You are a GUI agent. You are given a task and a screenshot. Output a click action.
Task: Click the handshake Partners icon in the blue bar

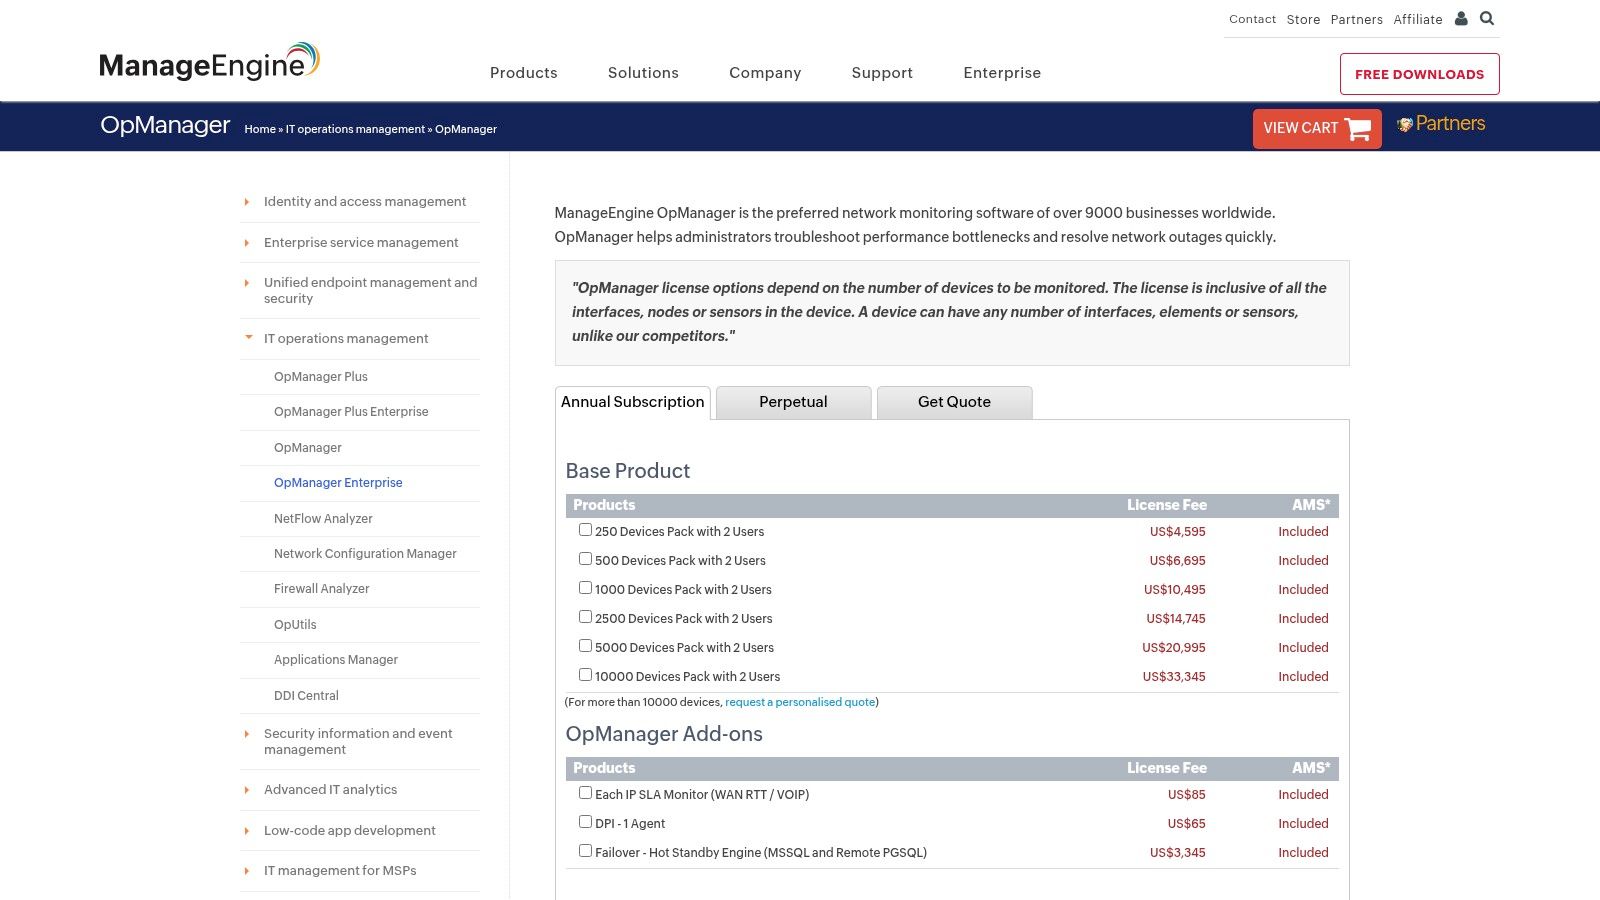point(1404,123)
